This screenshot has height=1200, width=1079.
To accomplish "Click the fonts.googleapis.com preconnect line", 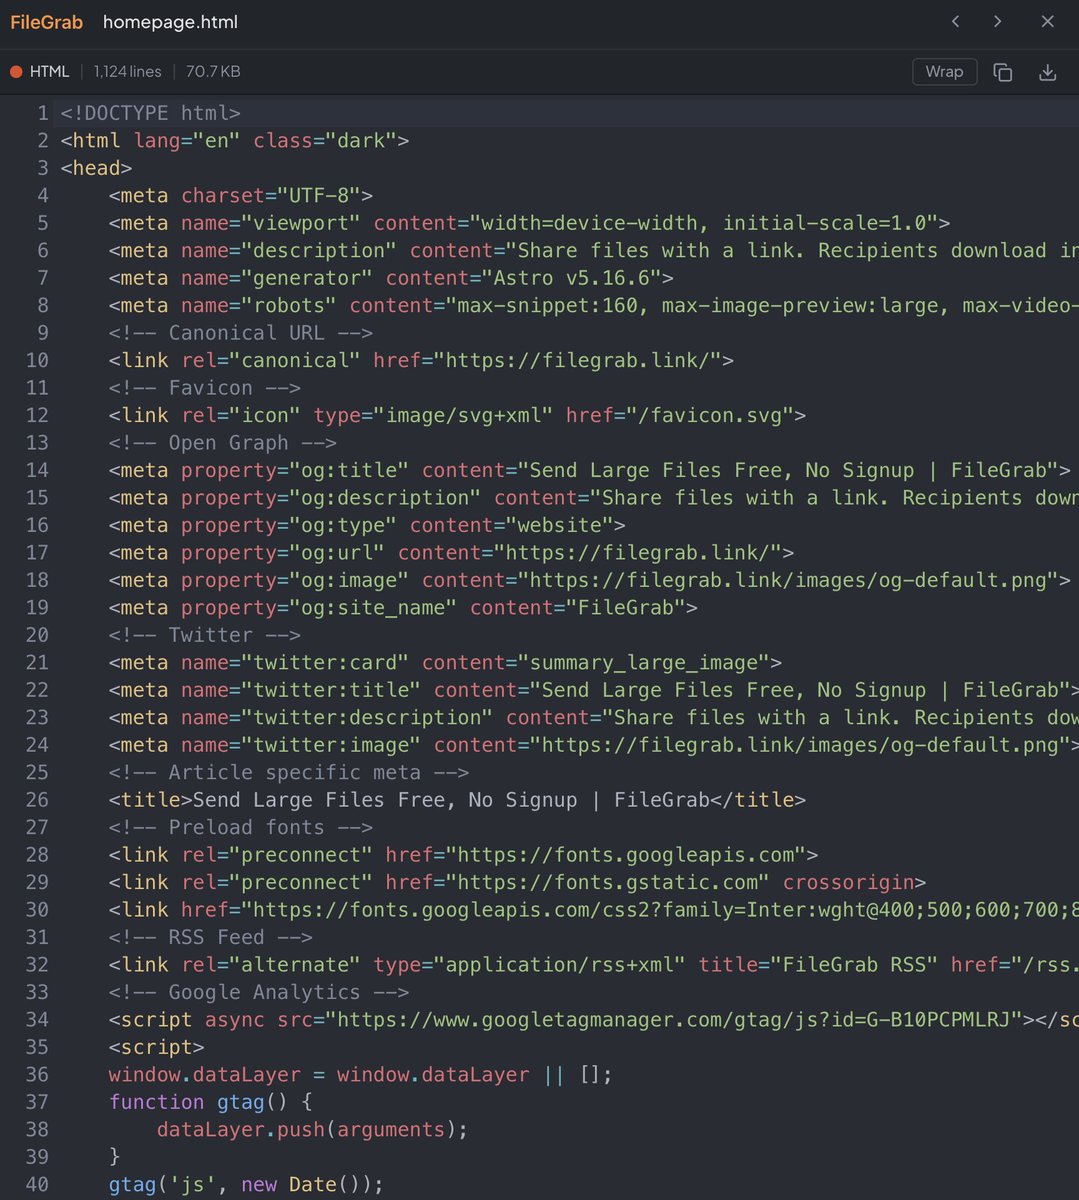I will (463, 856).
